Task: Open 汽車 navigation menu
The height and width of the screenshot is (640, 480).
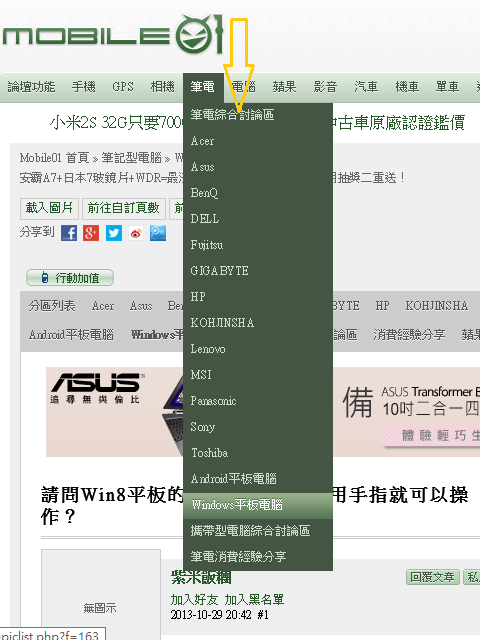Action: [x=366, y=87]
